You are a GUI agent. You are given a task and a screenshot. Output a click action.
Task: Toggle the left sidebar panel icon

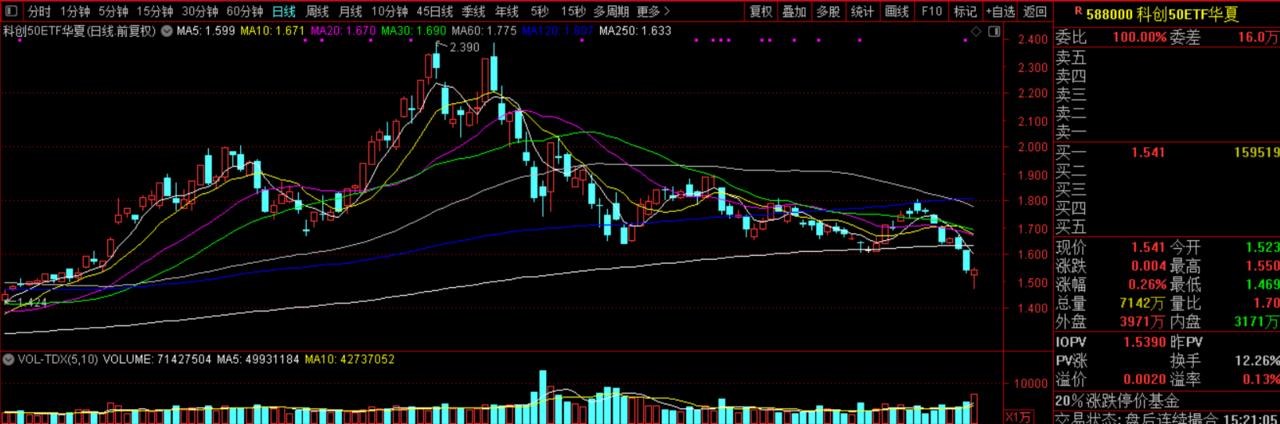coord(10,11)
